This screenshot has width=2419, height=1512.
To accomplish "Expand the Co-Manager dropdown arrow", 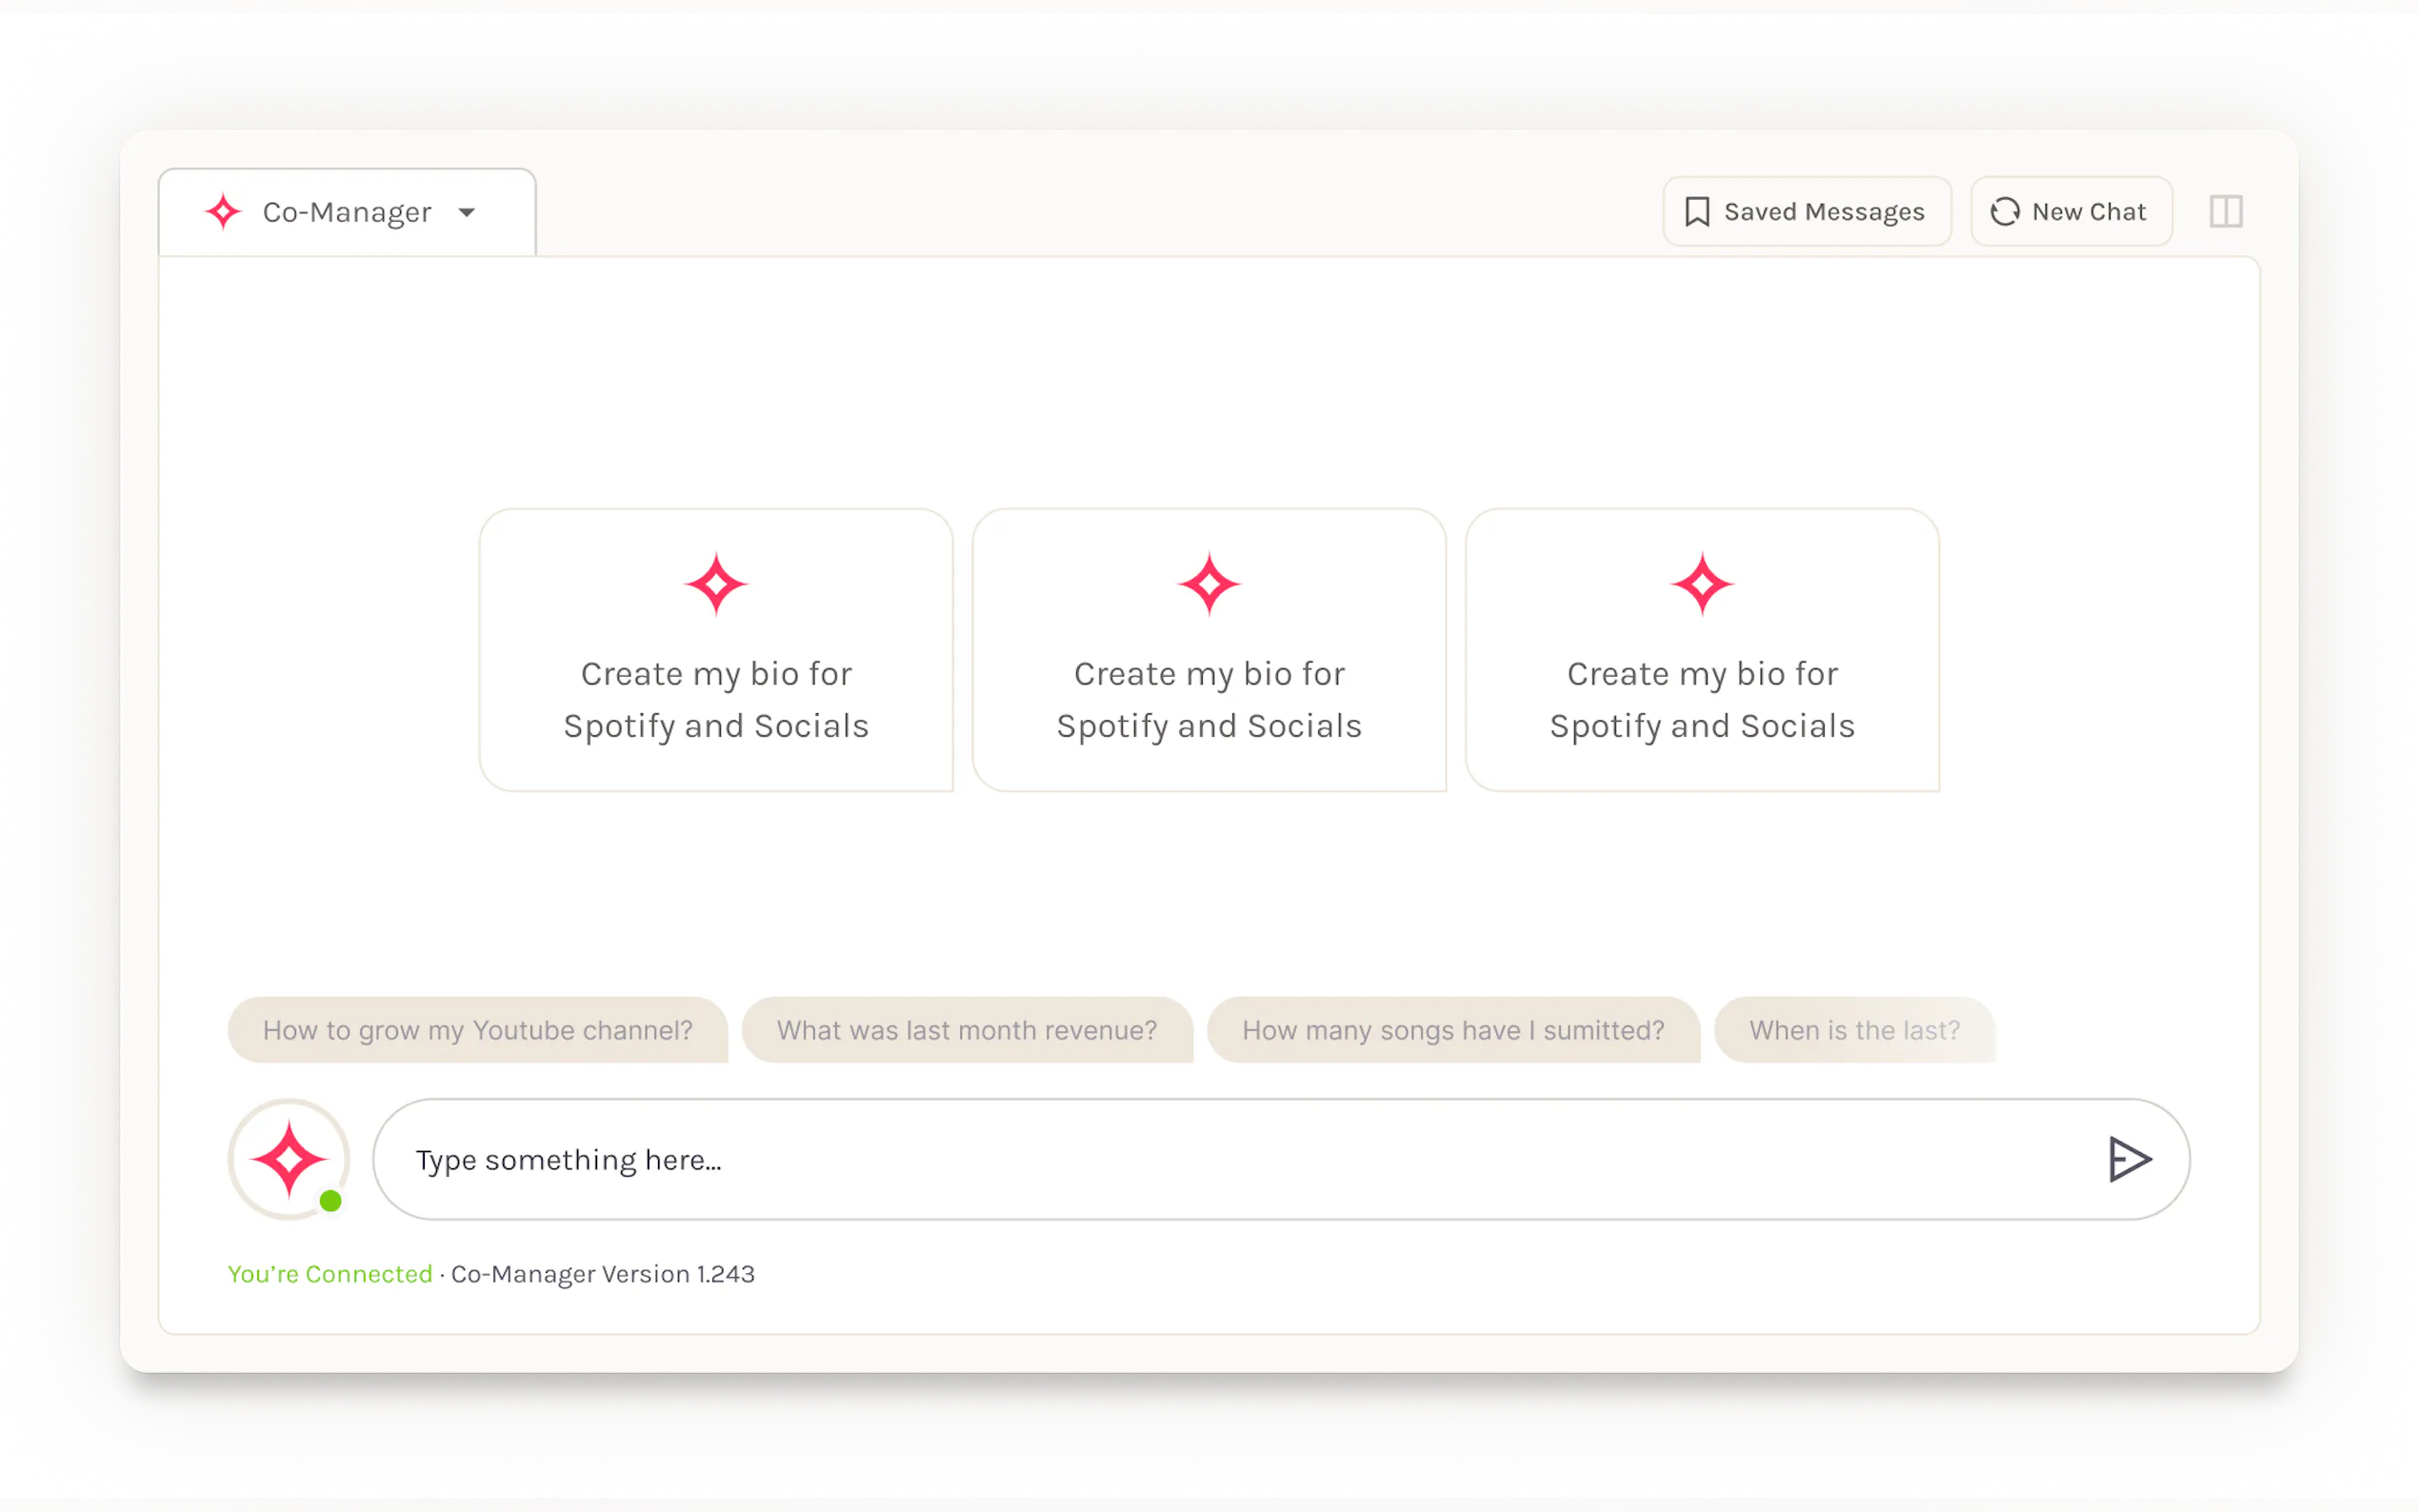I will pyautogui.click(x=467, y=212).
